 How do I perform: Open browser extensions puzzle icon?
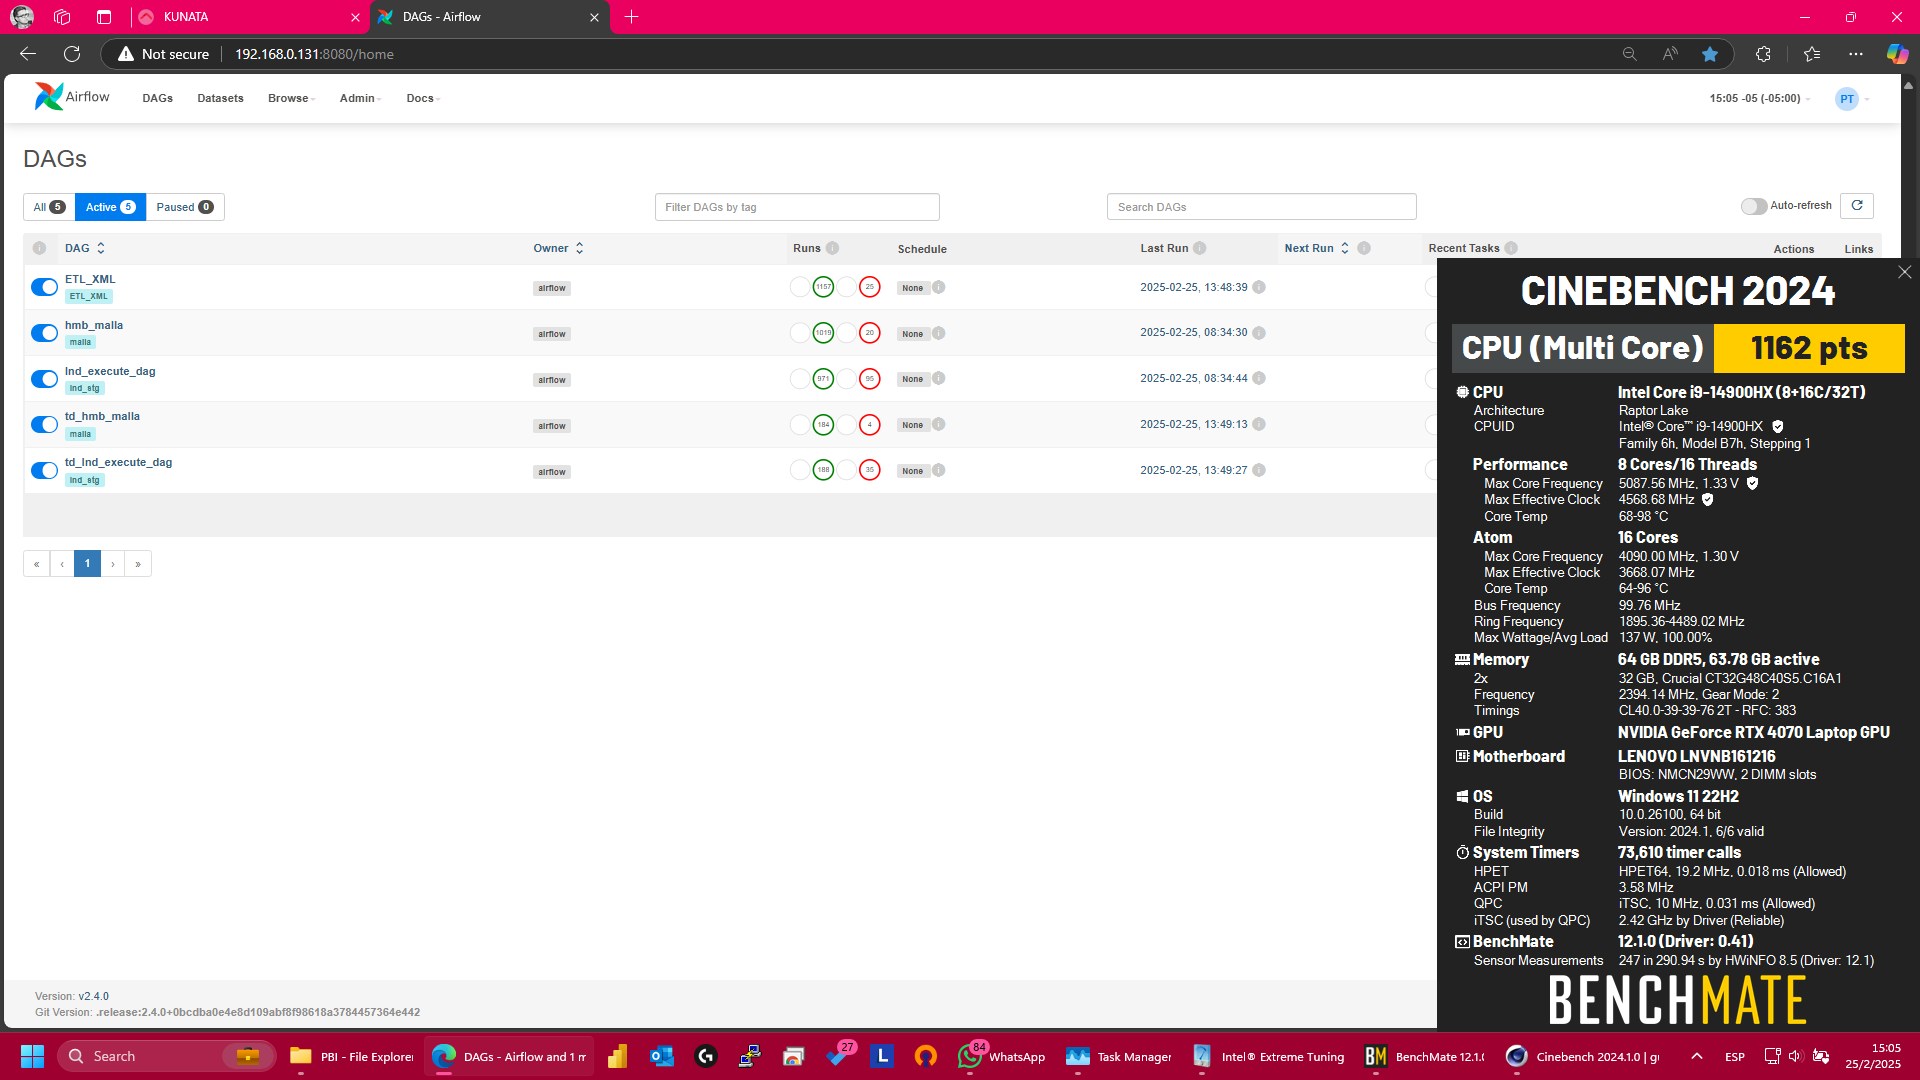point(1763,54)
